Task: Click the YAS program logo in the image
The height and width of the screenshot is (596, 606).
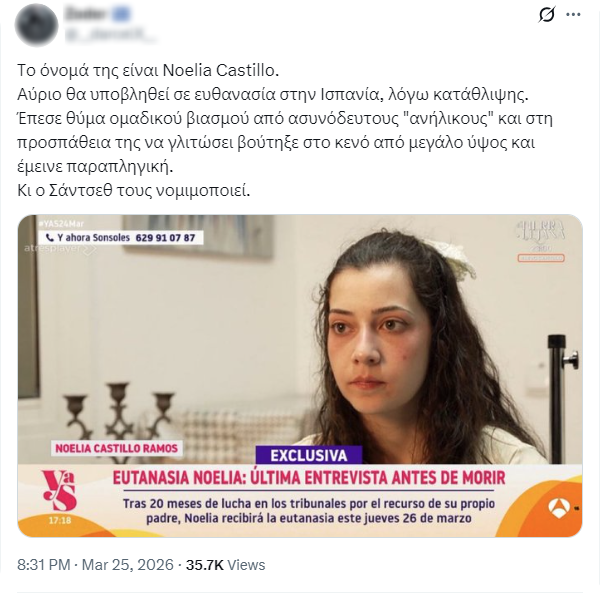Action: tap(59, 490)
